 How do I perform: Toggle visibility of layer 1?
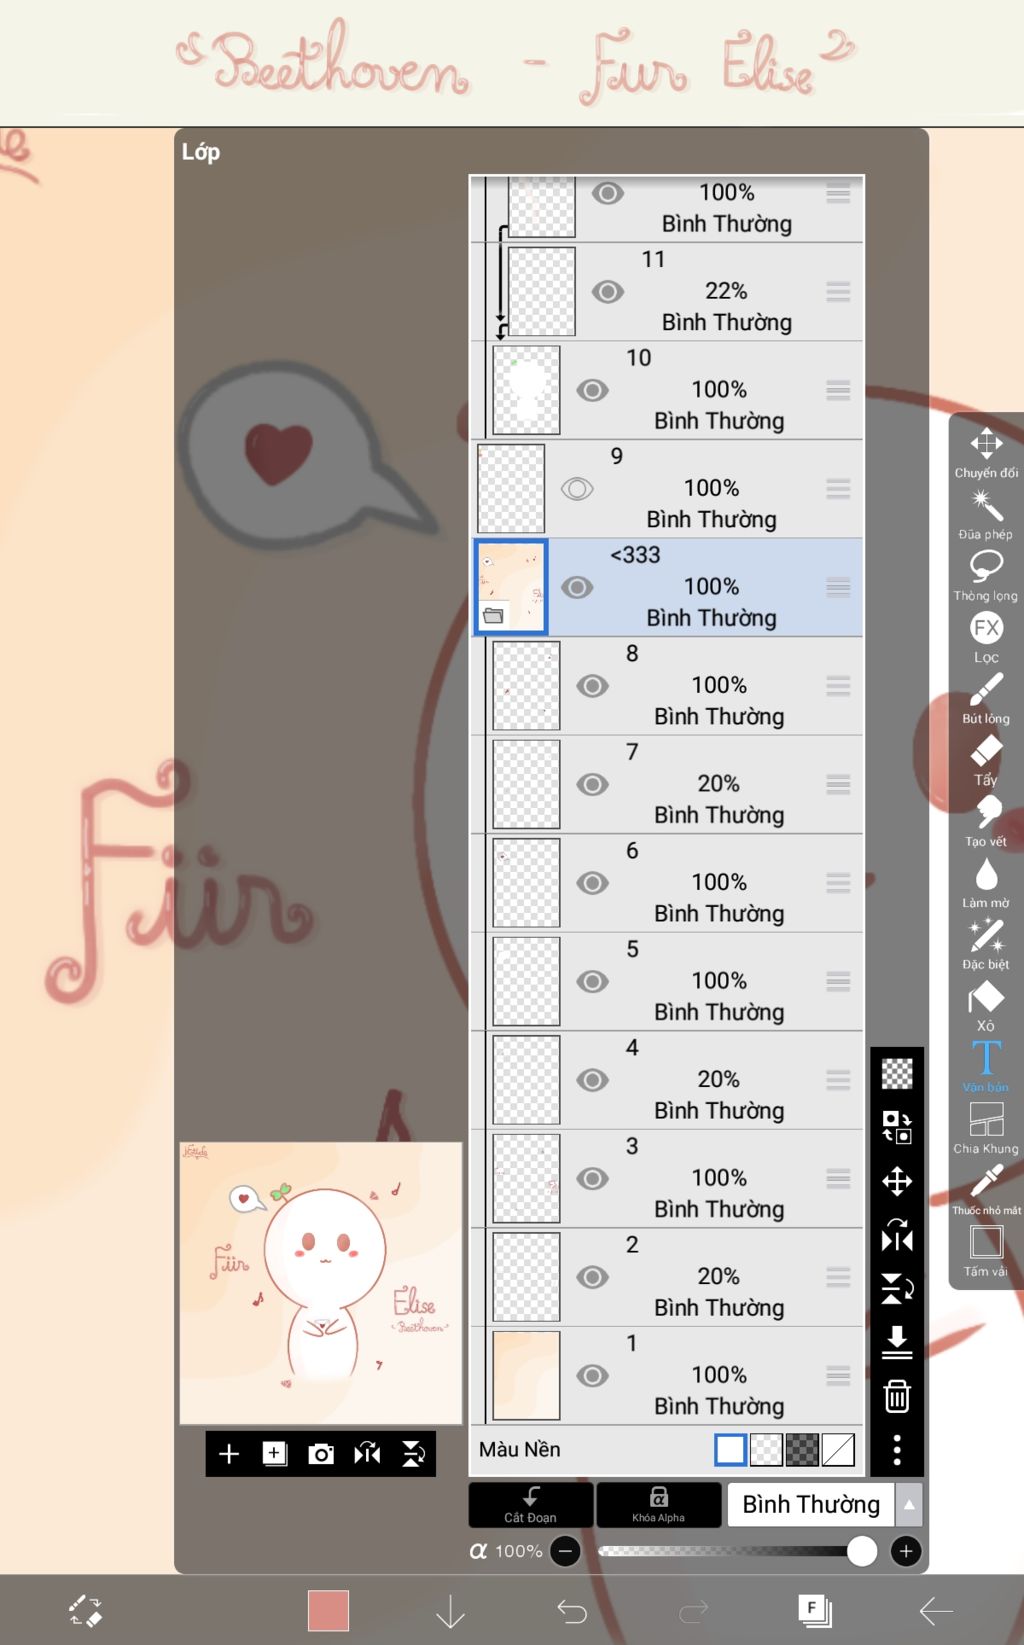click(x=593, y=1375)
